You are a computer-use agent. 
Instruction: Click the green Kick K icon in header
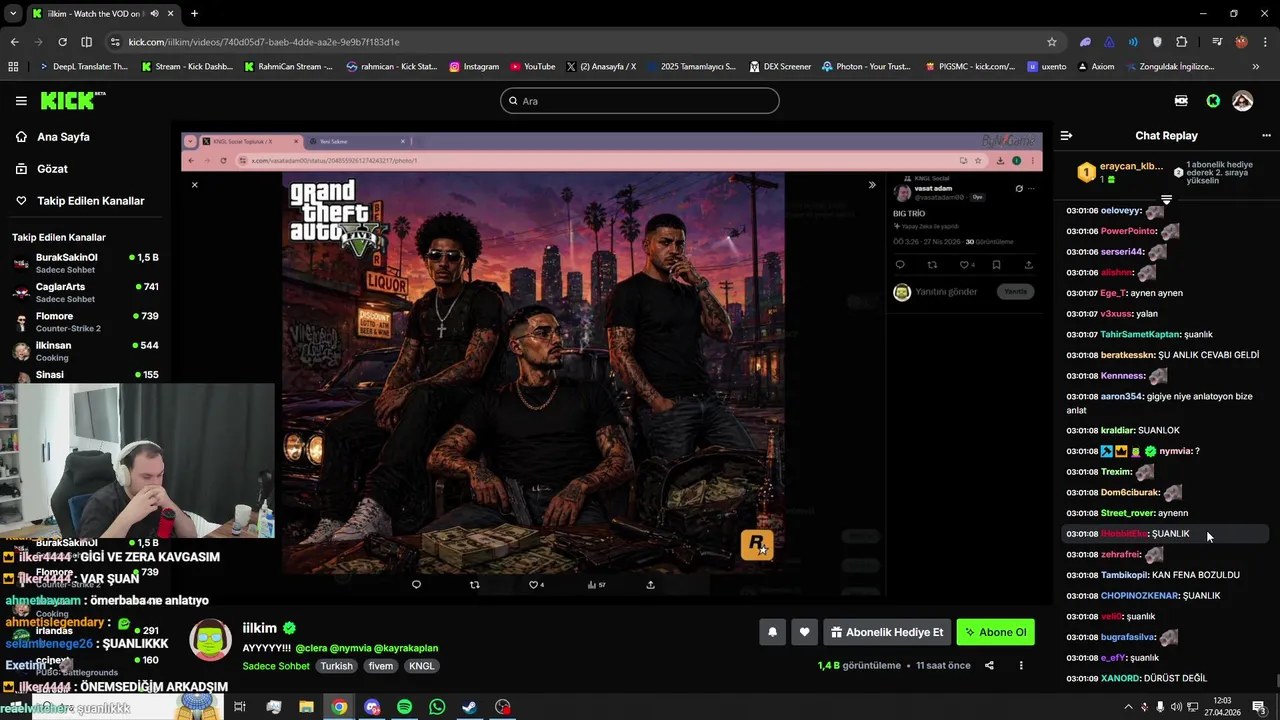click(1213, 101)
